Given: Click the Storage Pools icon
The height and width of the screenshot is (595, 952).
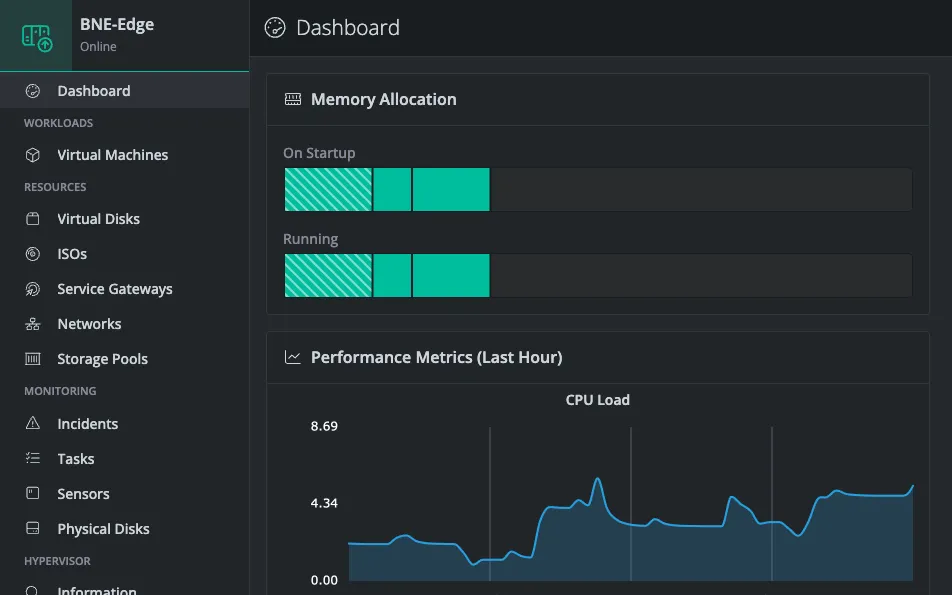Looking at the screenshot, I should click(33, 359).
